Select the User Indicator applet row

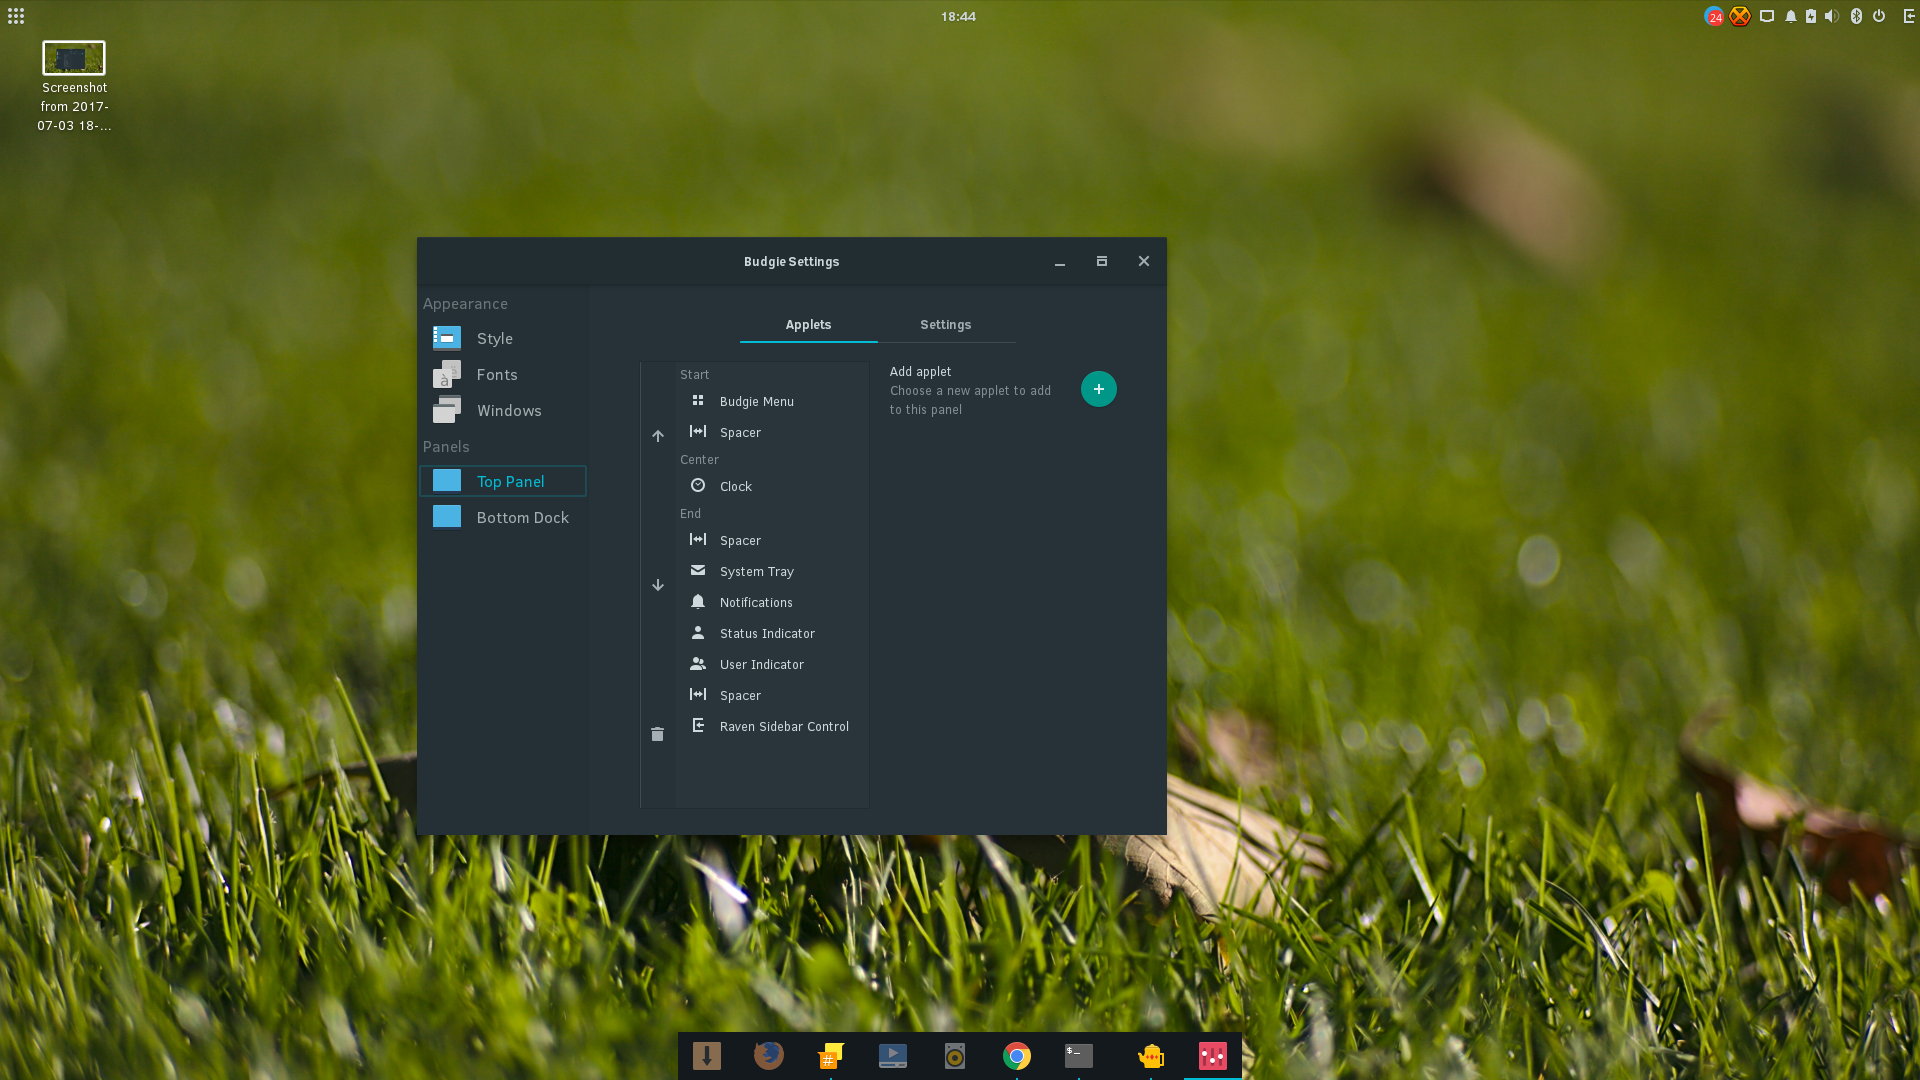tap(772, 664)
